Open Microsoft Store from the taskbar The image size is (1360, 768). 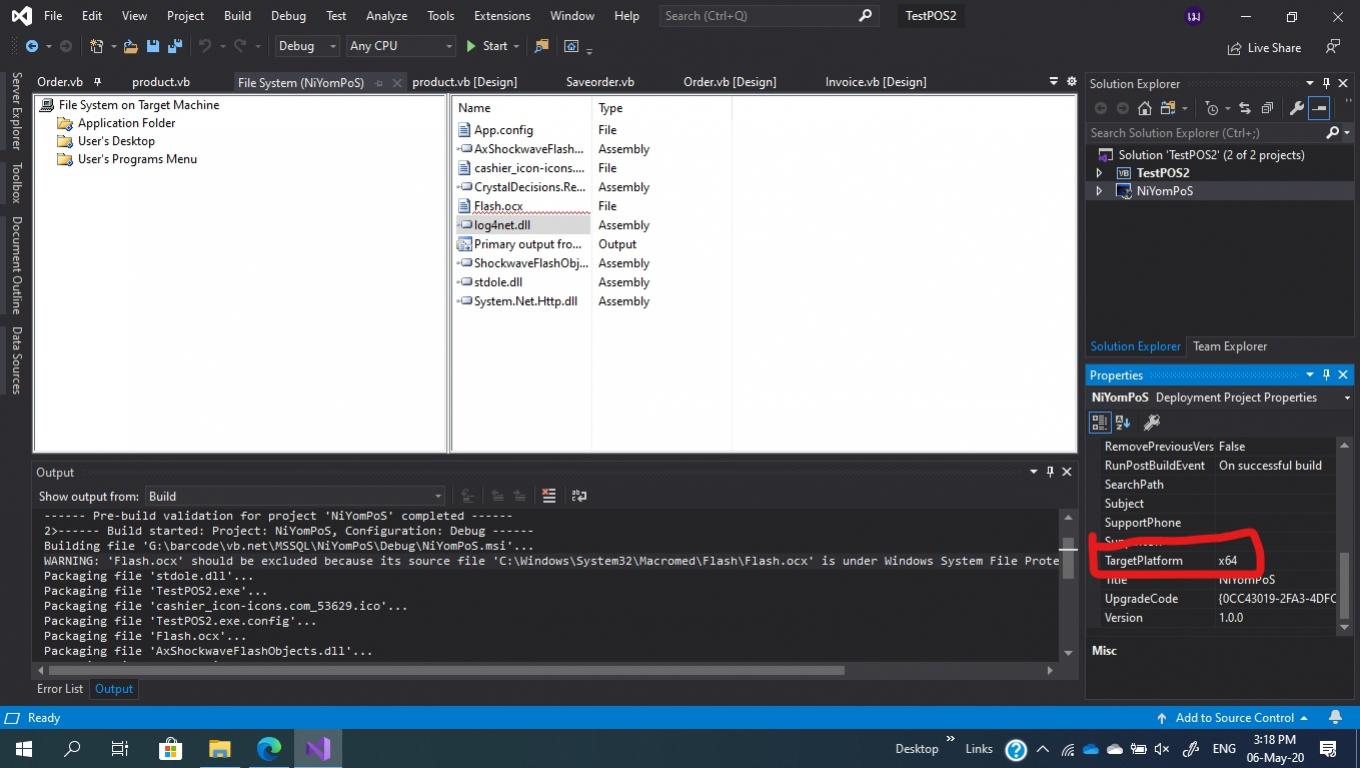(171, 748)
